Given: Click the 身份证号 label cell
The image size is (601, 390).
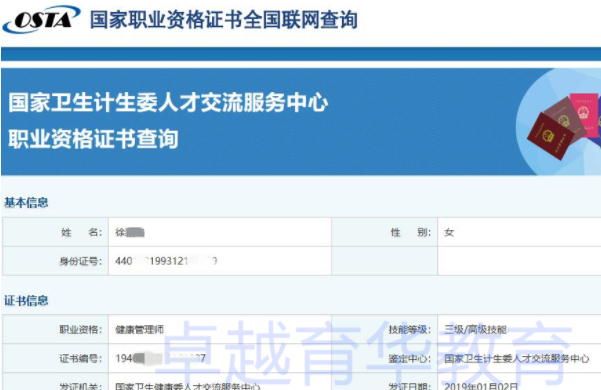Looking at the screenshot, I should pos(56,261).
